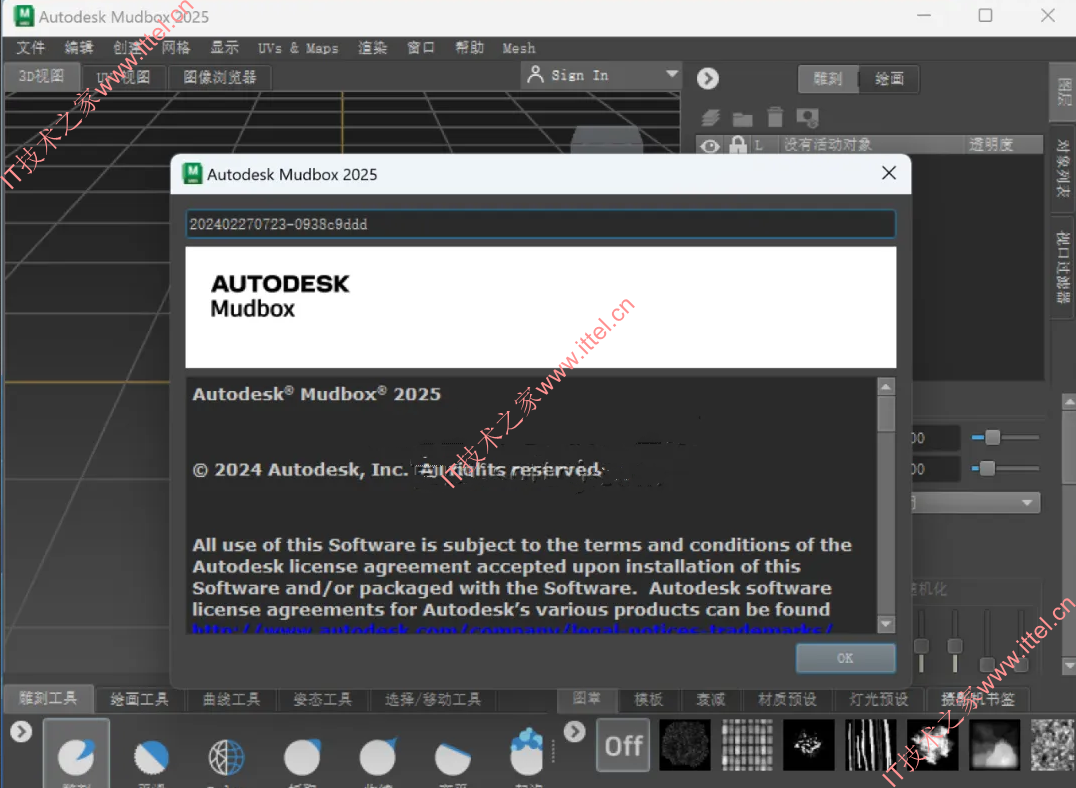
Task: Open the 对象列表 vertical side tab
Action: [1062, 167]
